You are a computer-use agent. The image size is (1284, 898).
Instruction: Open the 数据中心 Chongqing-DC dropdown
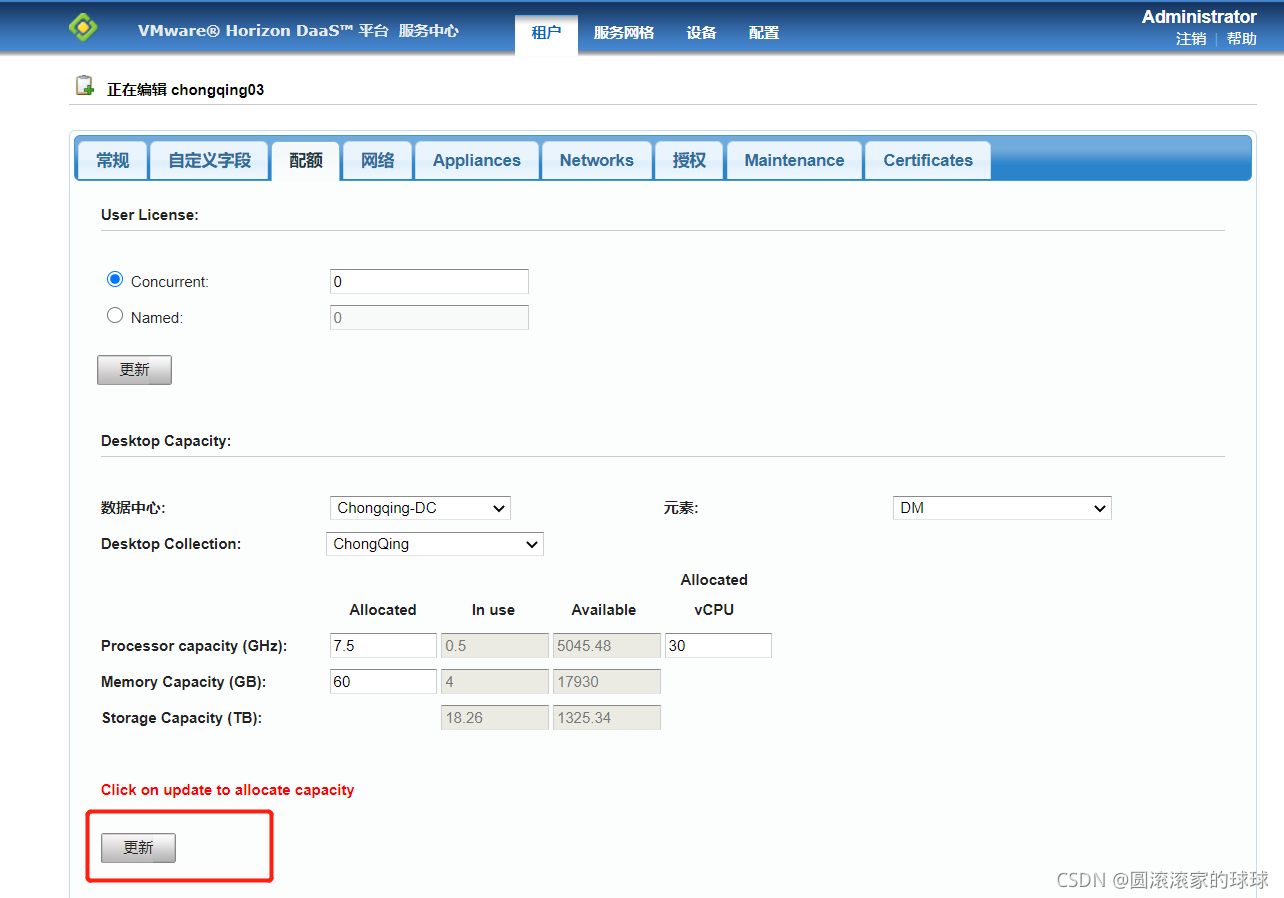pos(420,508)
